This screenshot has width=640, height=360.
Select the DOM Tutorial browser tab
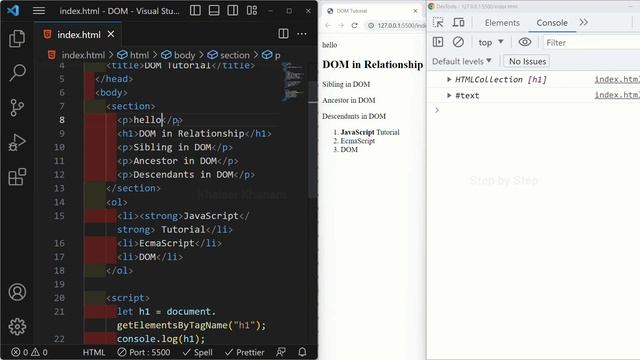tap(372, 11)
